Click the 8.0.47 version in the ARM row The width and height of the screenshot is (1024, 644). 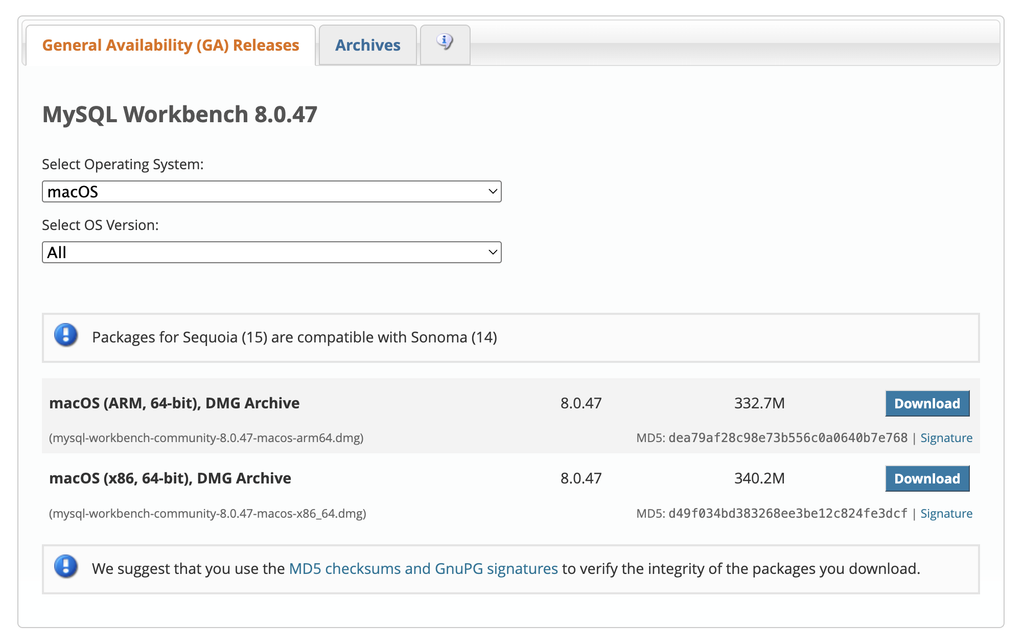tap(581, 403)
